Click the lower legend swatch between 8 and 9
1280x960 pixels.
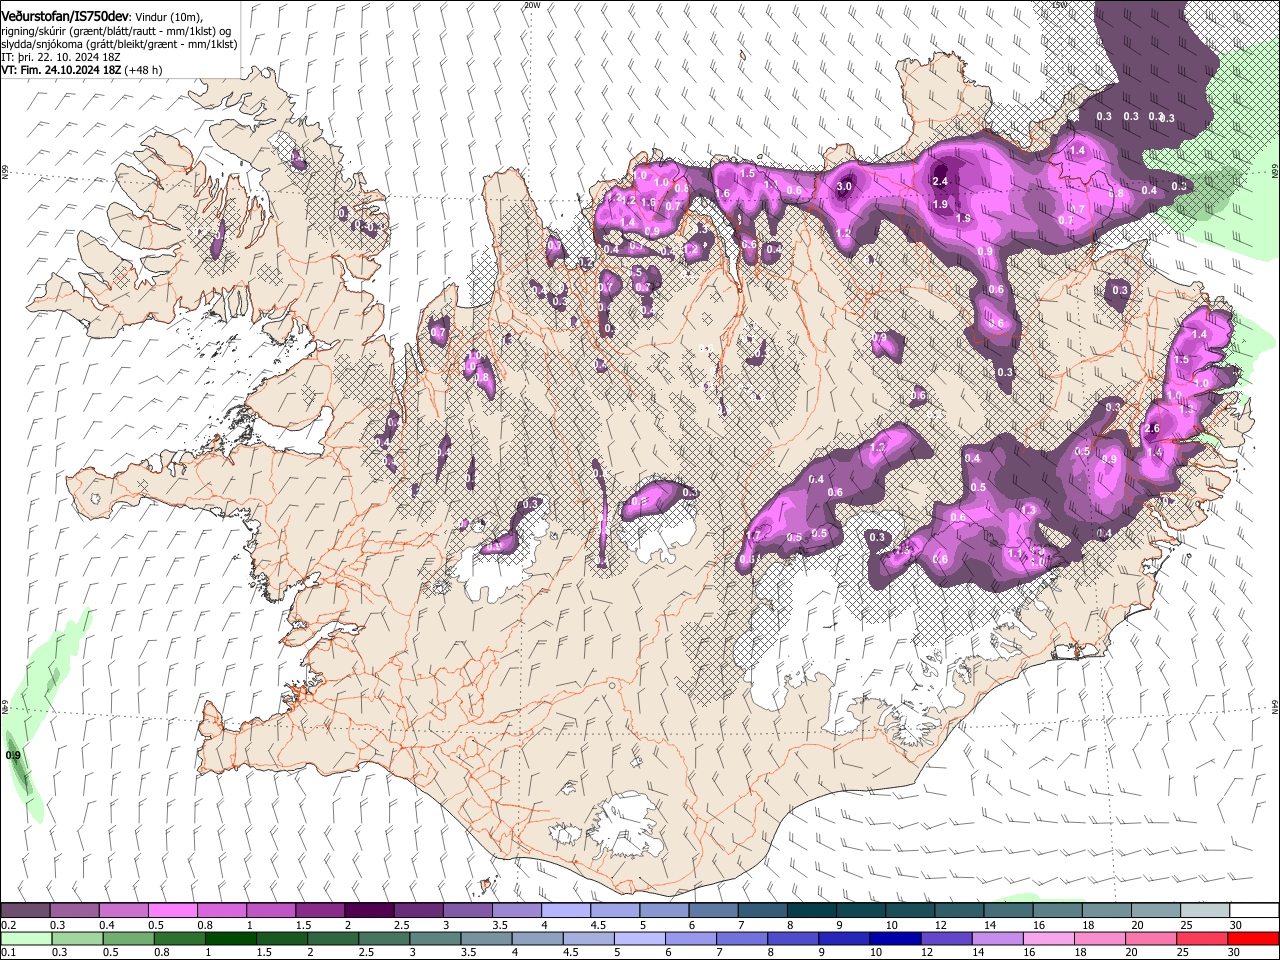pos(791,938)
